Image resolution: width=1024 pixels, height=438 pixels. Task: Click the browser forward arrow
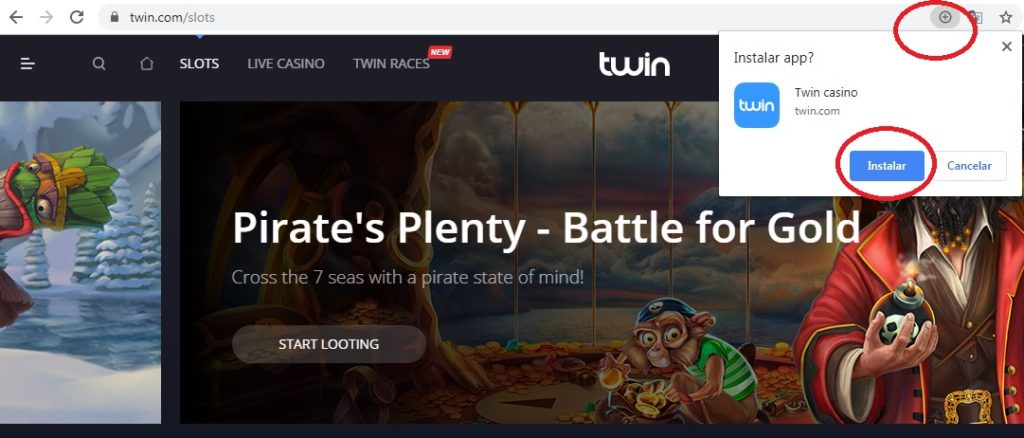[46, 18]
